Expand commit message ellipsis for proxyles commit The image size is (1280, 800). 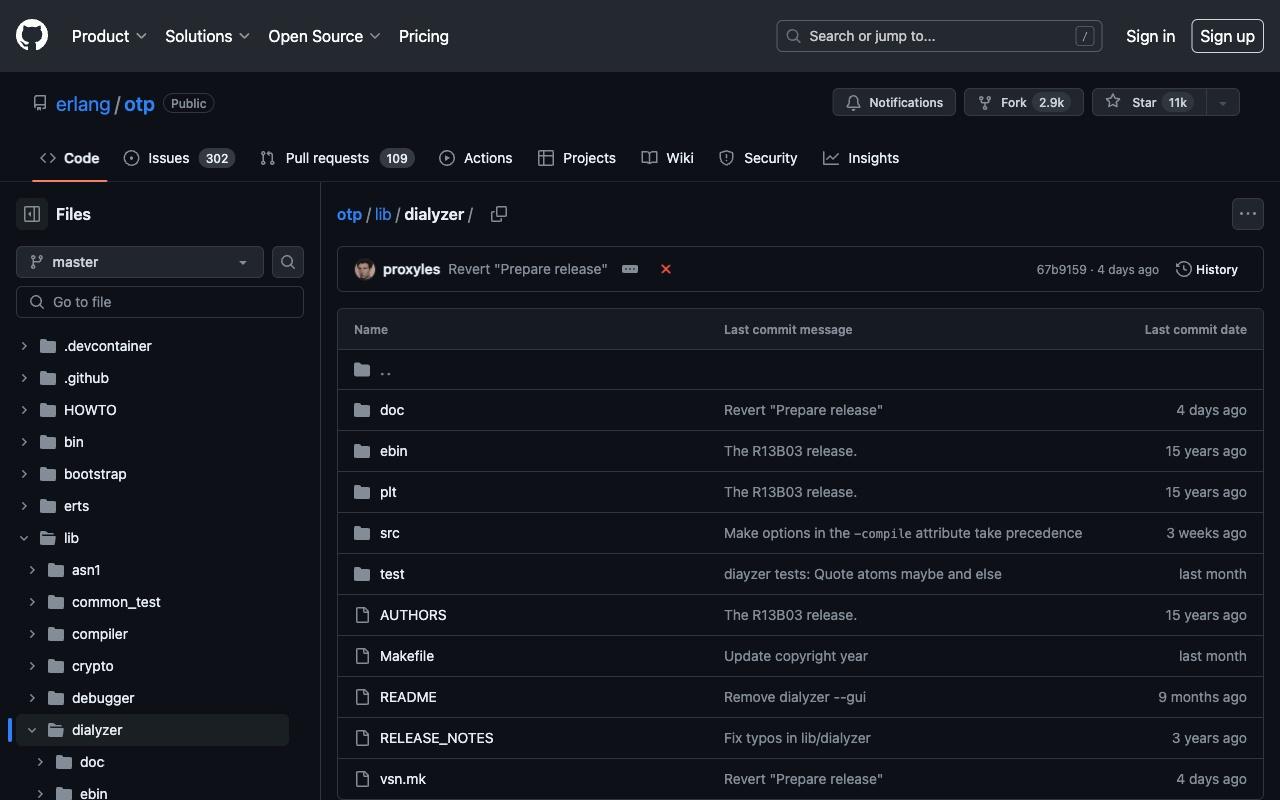point(630,269)
